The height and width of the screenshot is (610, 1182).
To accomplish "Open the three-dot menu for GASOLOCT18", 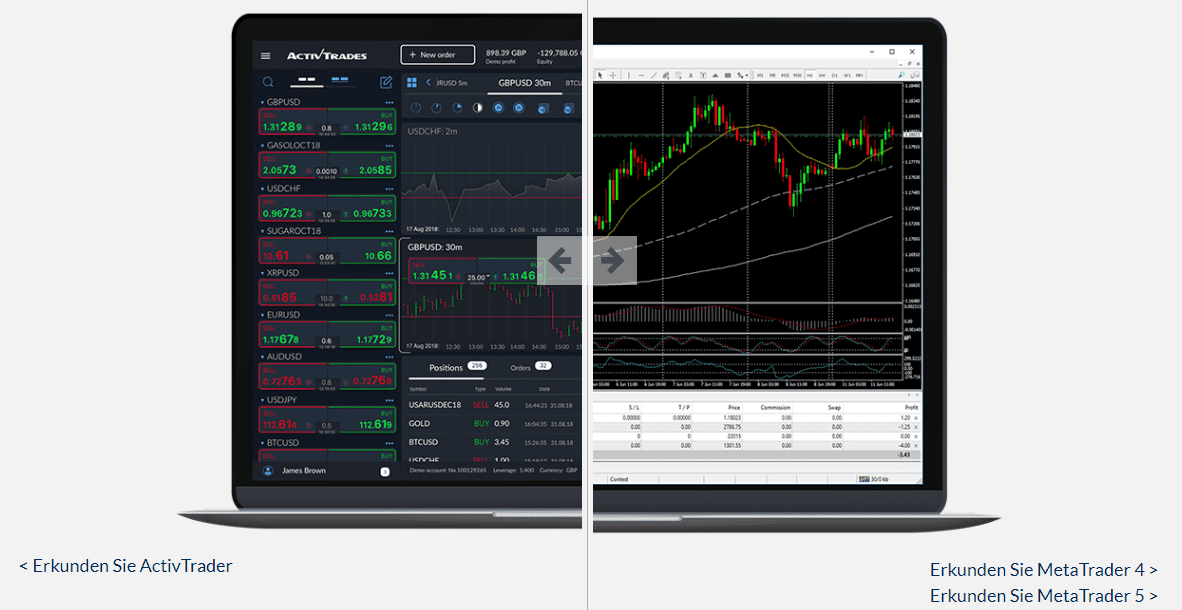I will click(389, 146).
